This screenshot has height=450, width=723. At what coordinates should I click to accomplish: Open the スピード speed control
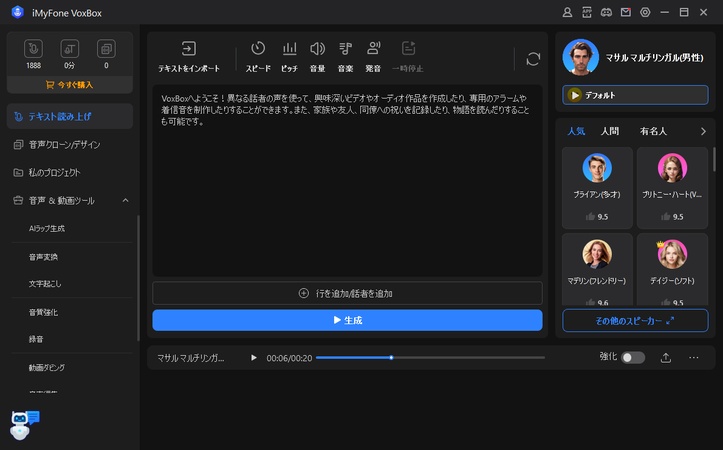pos(258,56)
